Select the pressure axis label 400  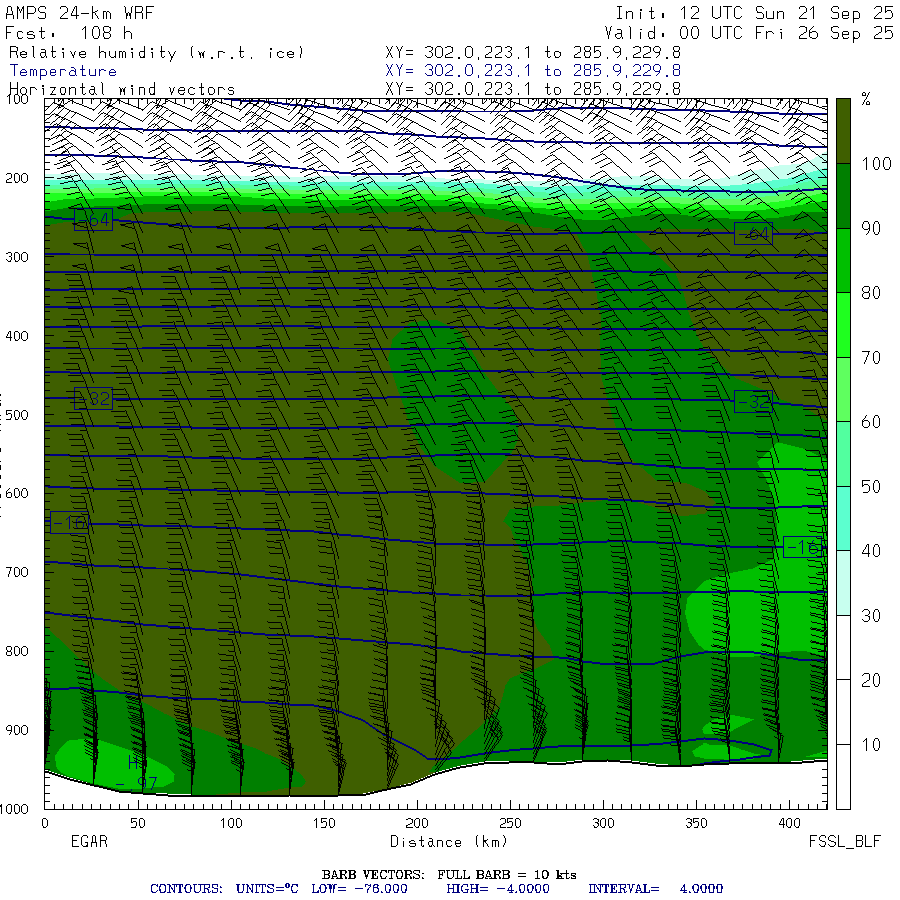(17, 336)
